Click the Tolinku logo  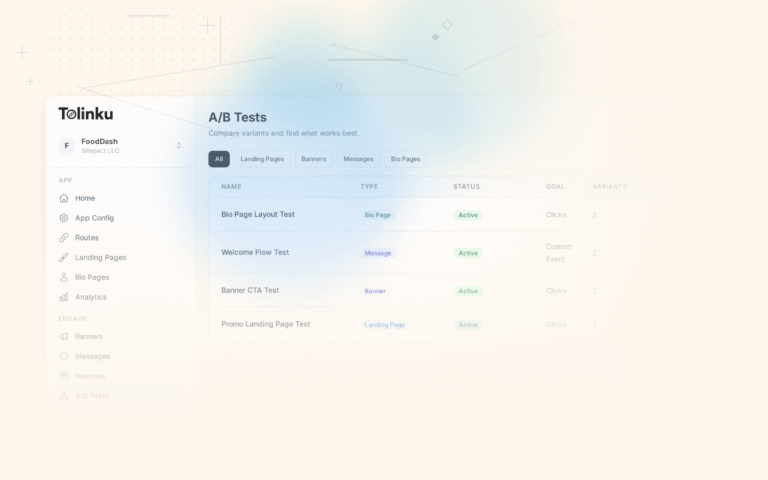pos(86,114)
